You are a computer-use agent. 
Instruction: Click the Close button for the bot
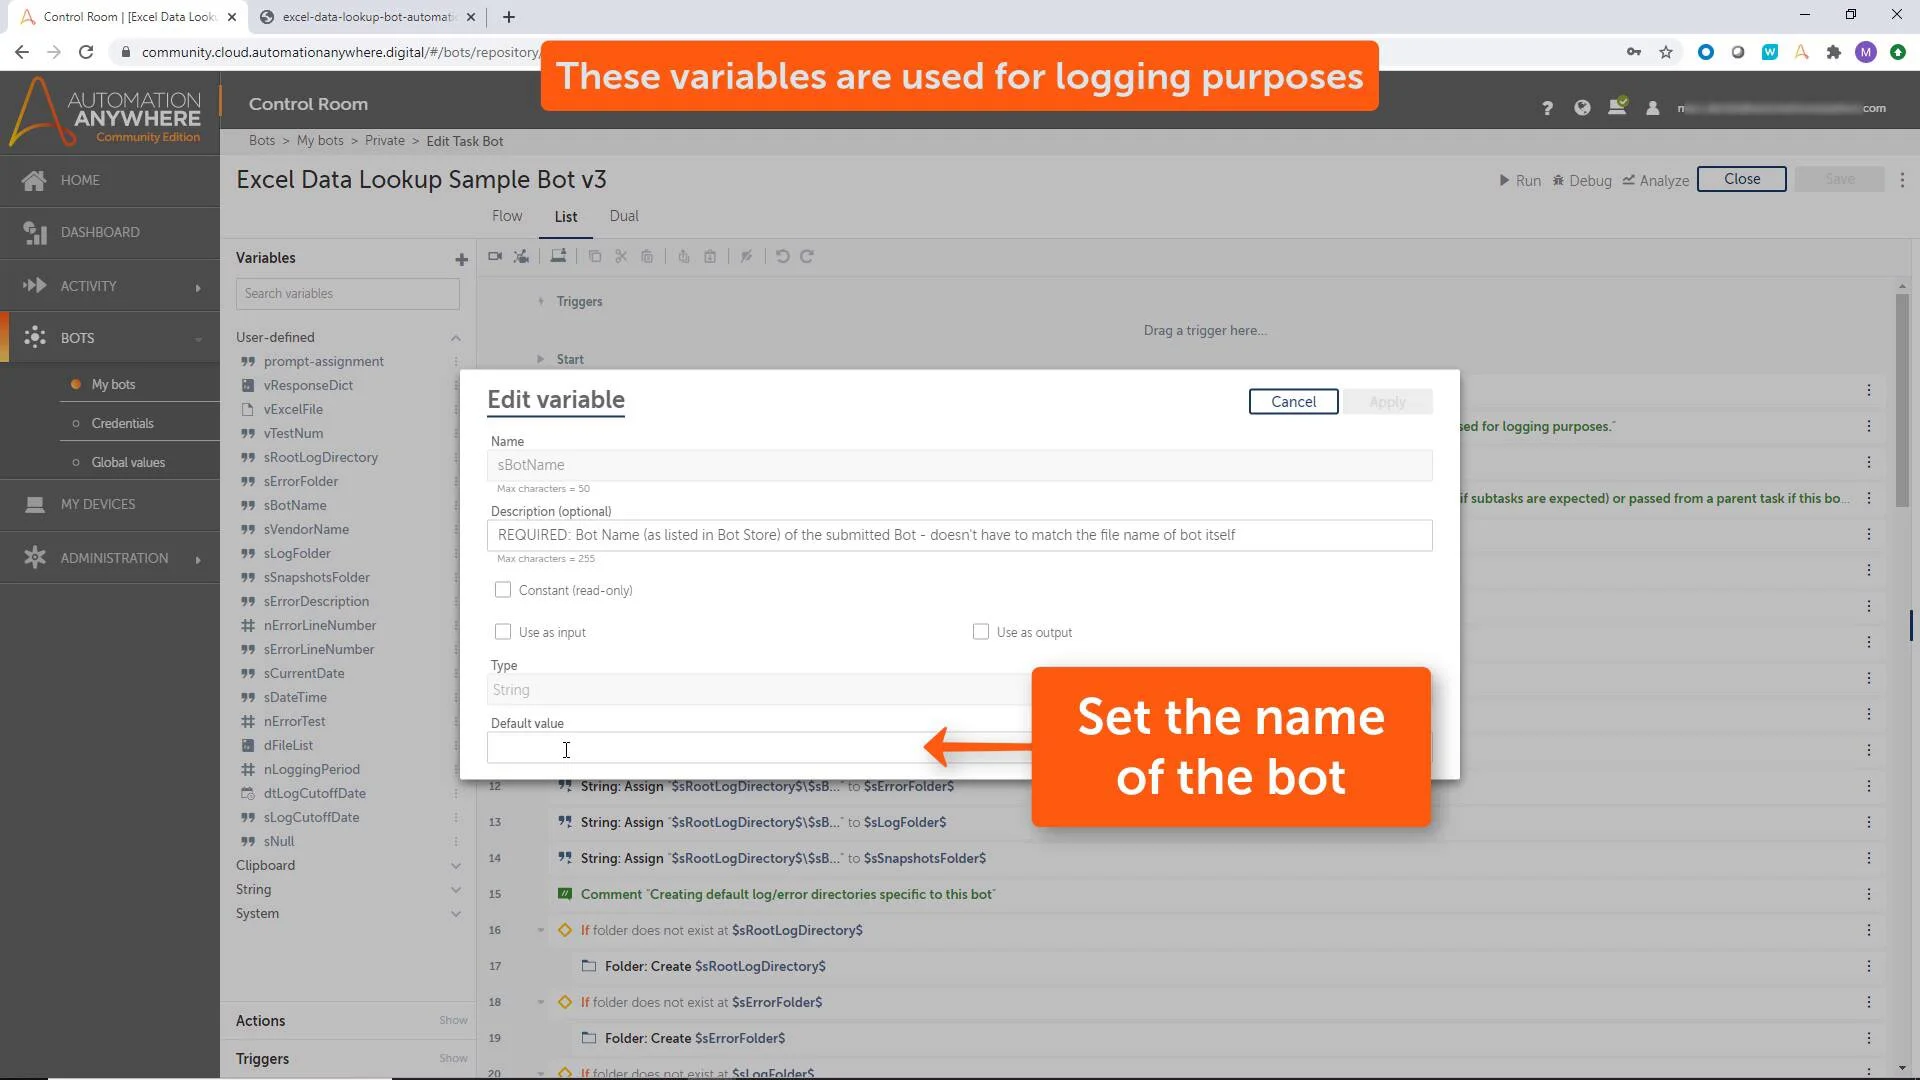pyautogui.click(x=1741, y=179)
